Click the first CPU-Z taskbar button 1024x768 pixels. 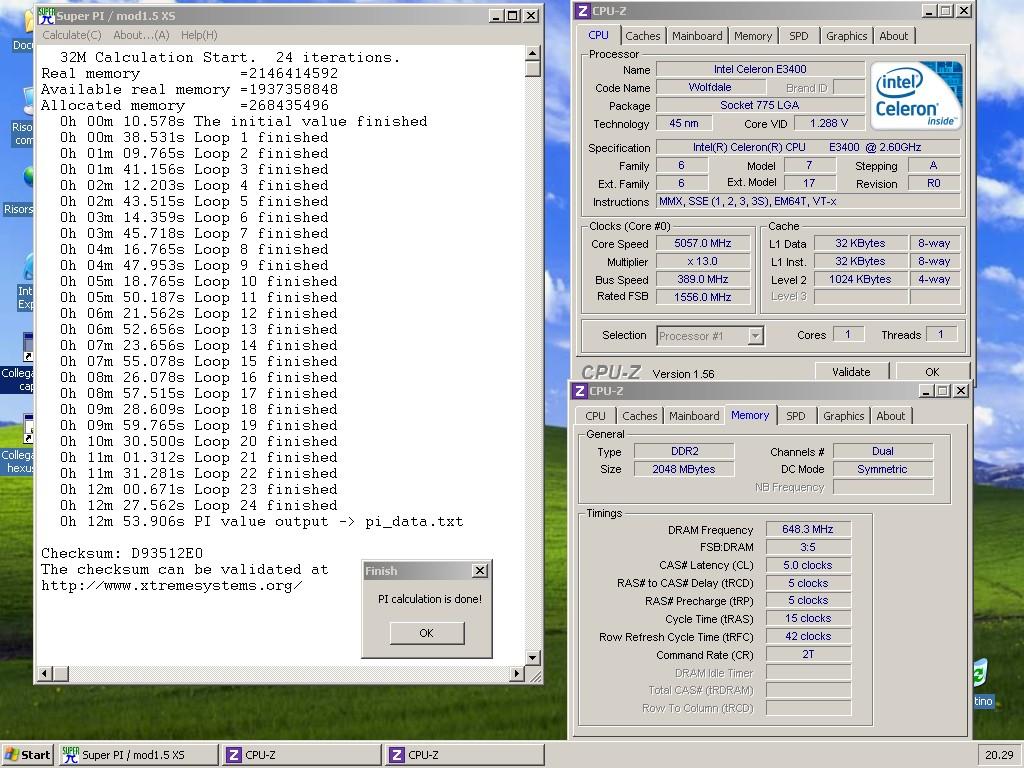(x=301, y=755)
